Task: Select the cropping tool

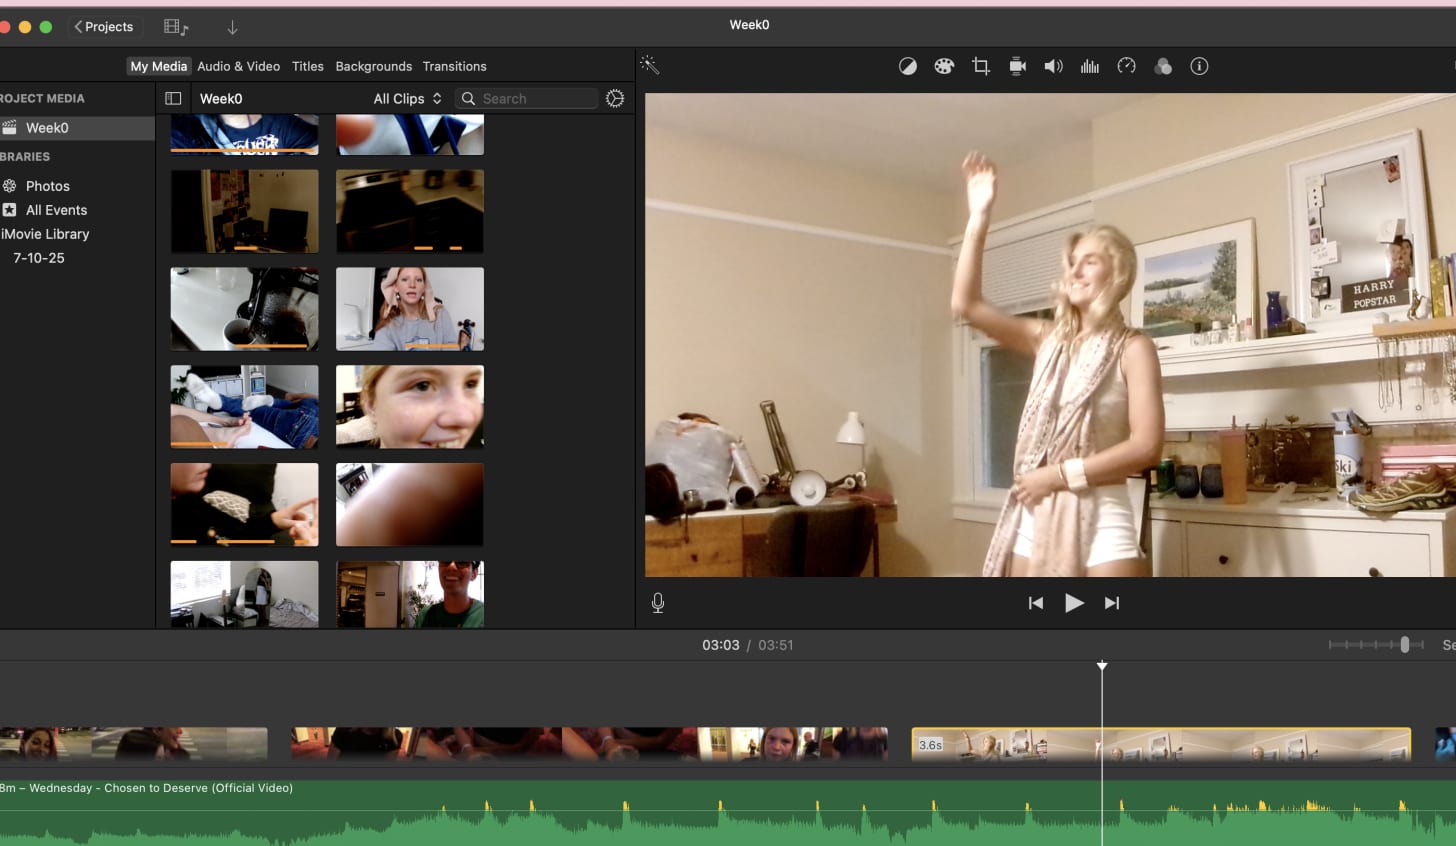Action: [981, 66]
